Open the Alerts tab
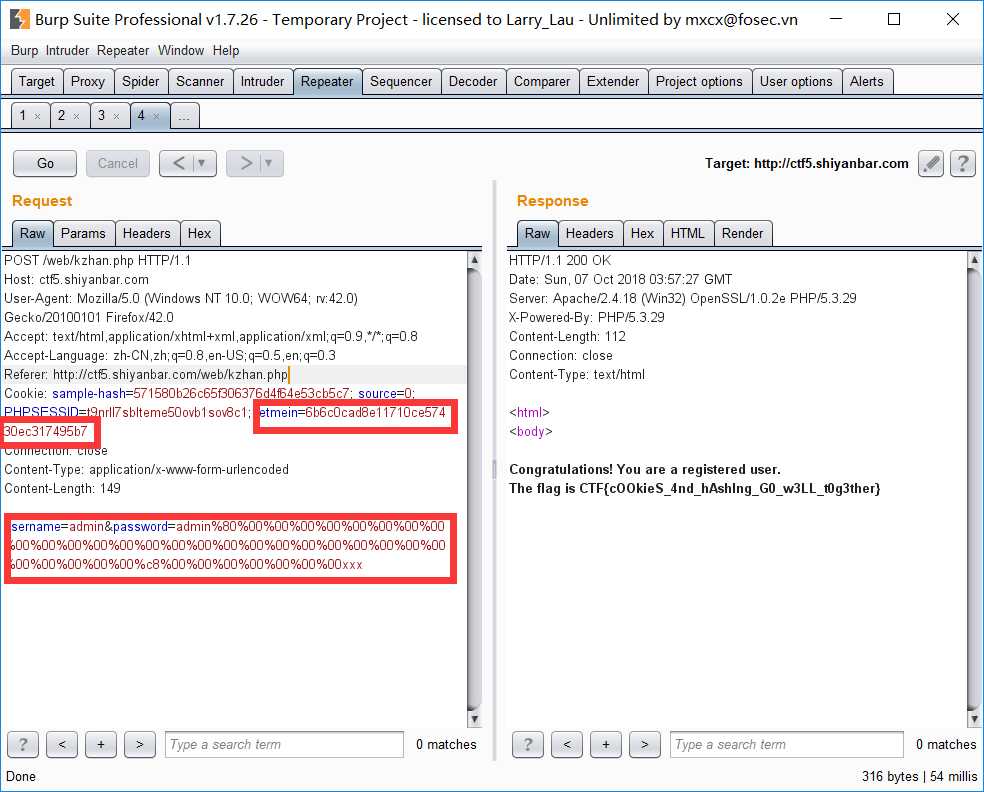984x792 pixels. [x=866, y=82]
